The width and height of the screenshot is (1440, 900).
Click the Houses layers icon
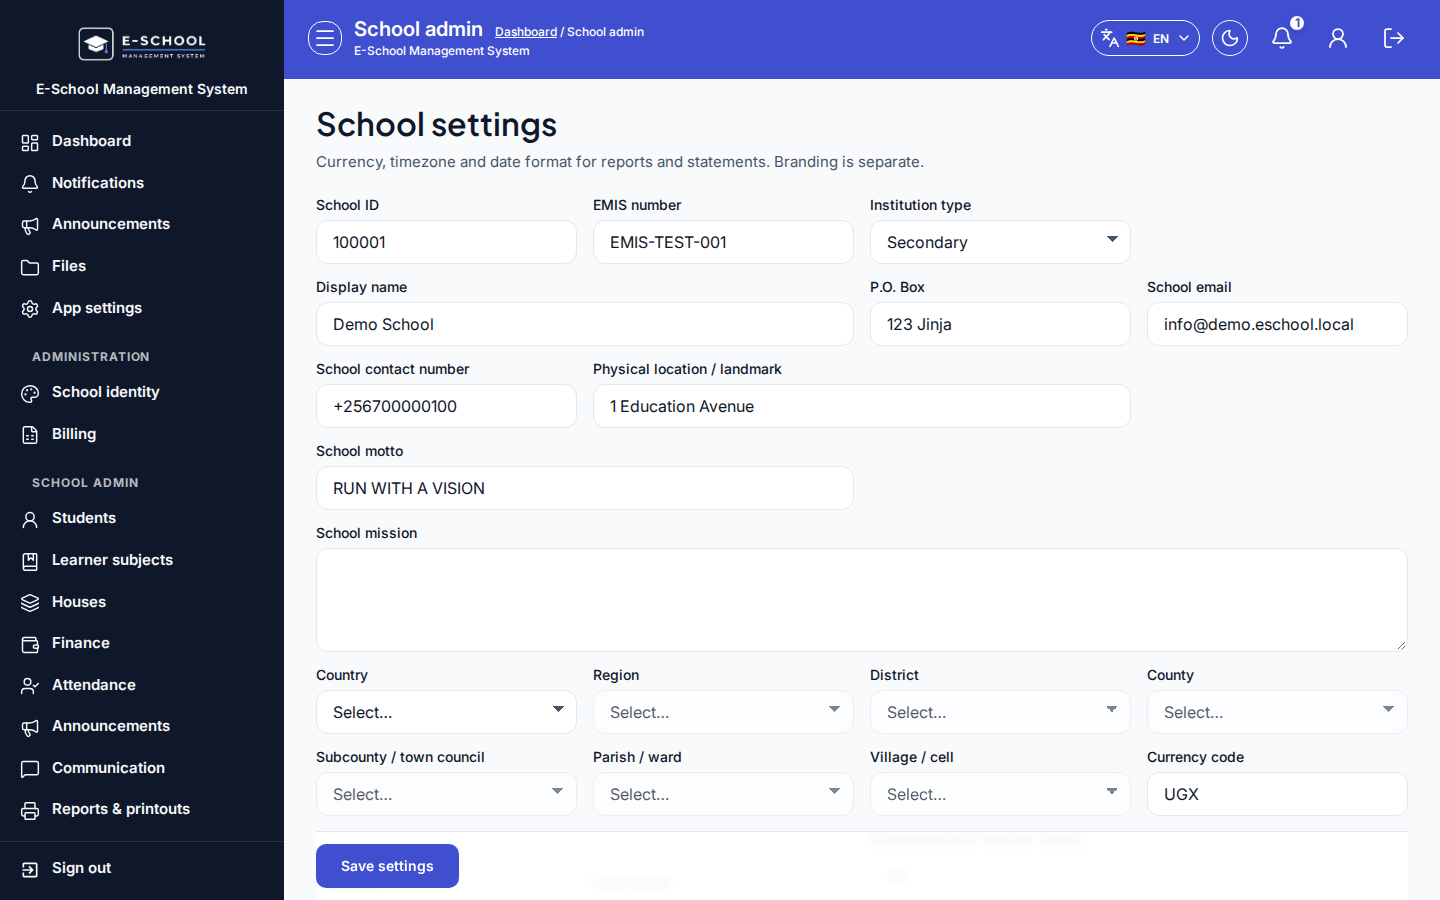click(30, 603)
